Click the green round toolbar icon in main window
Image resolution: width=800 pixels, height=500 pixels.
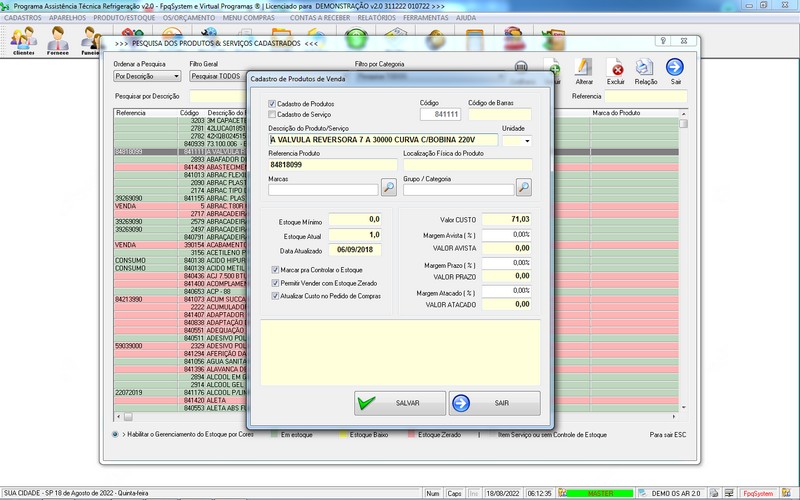356,39
